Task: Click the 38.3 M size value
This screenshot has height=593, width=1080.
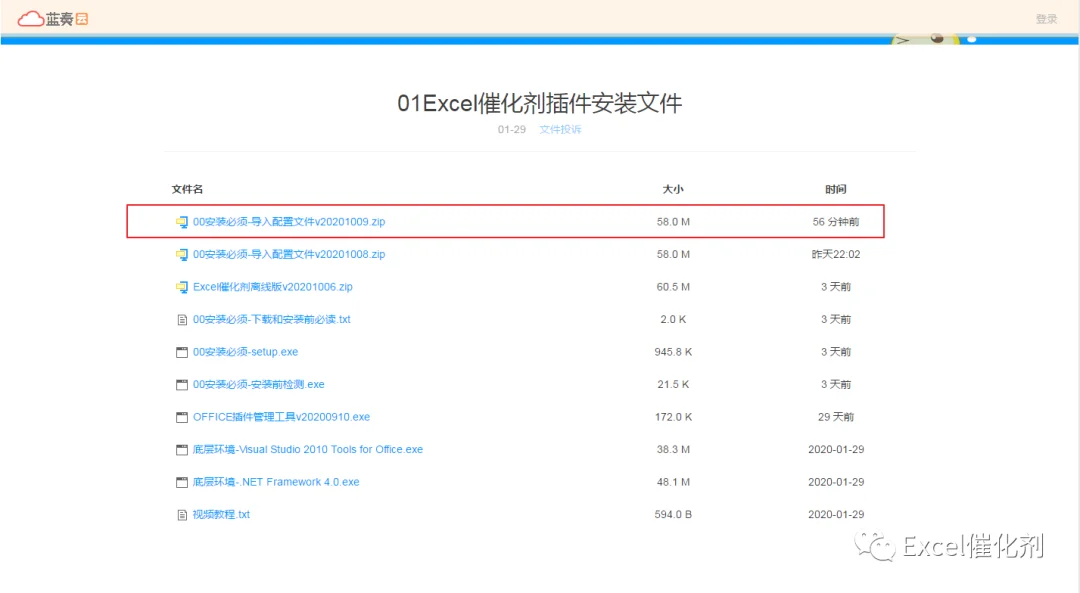Action: (x=673, y=449)
